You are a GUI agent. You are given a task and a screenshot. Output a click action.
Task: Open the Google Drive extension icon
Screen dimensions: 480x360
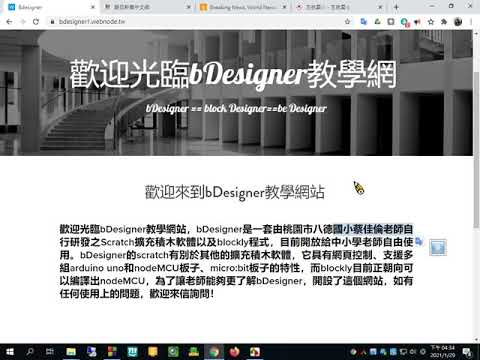(377, 22)
